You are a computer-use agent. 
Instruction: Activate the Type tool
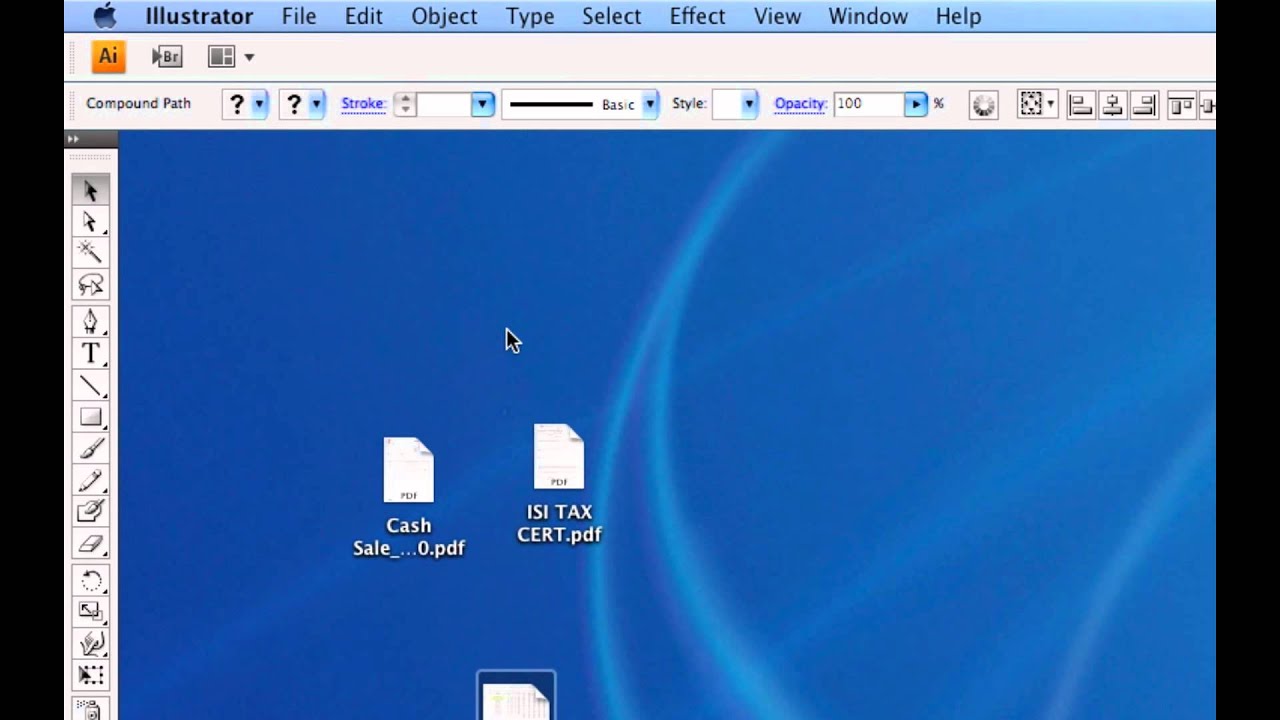coord(91,353)
